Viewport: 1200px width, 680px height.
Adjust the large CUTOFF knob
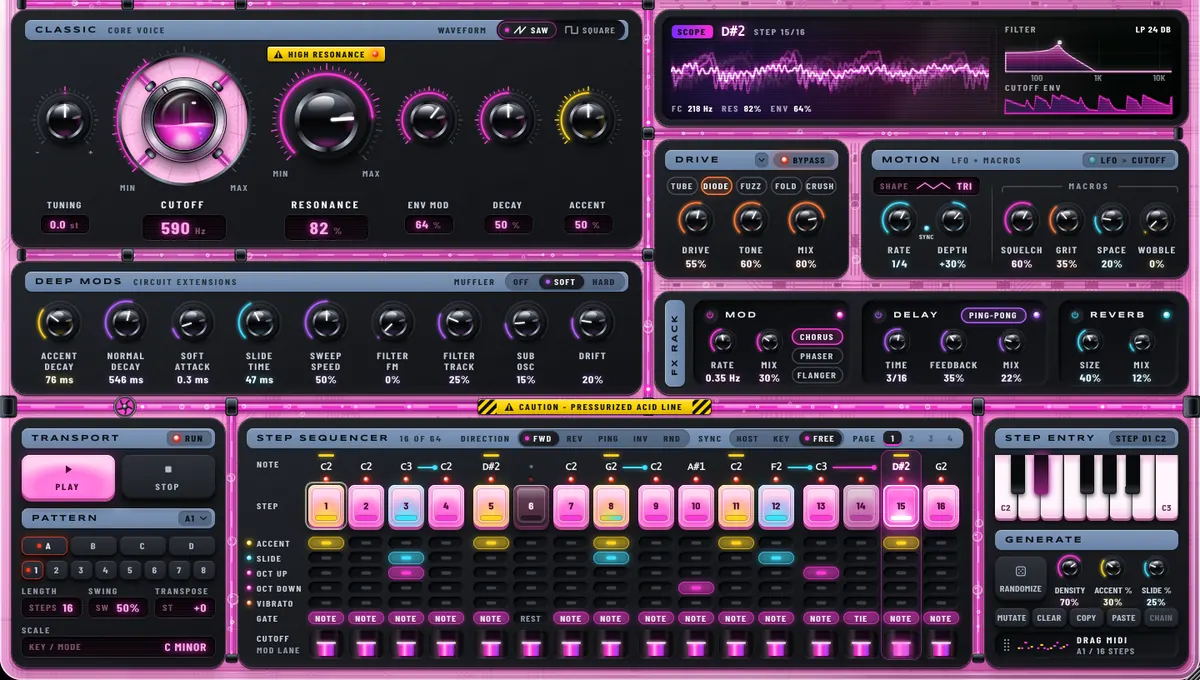pos(182,119)
